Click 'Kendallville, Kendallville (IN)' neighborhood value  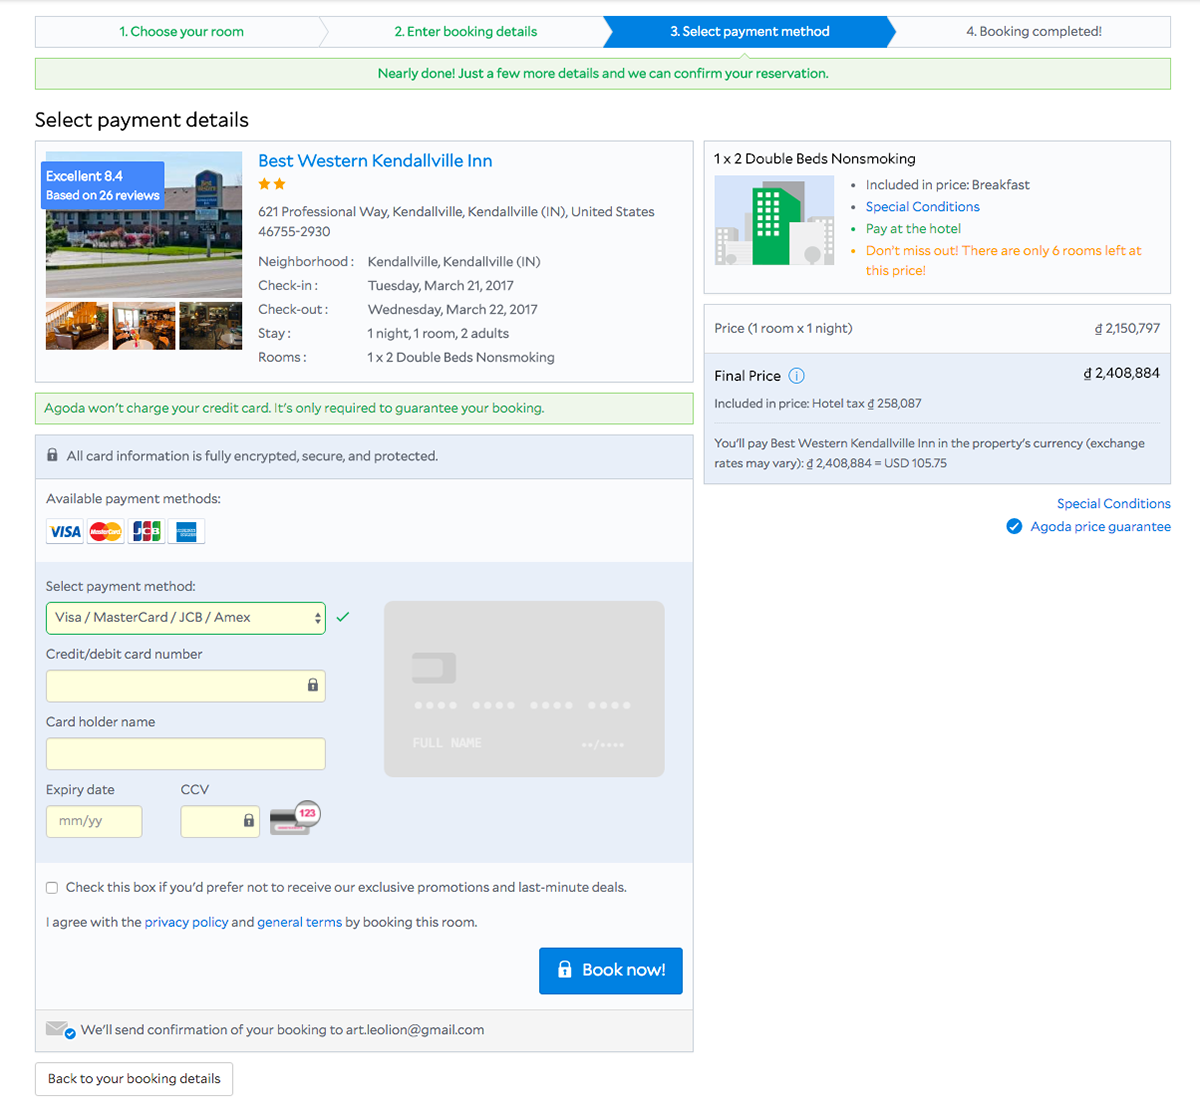click(454, 262)
